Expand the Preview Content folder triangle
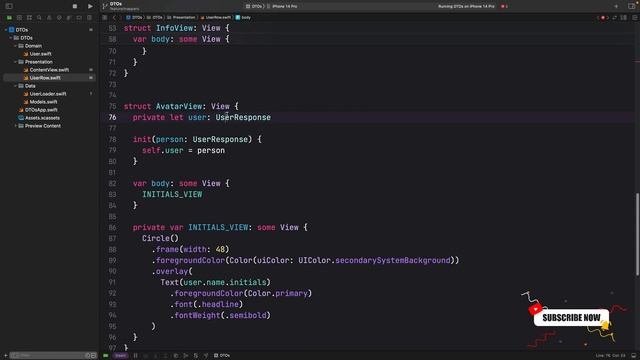 click(16, 126)
